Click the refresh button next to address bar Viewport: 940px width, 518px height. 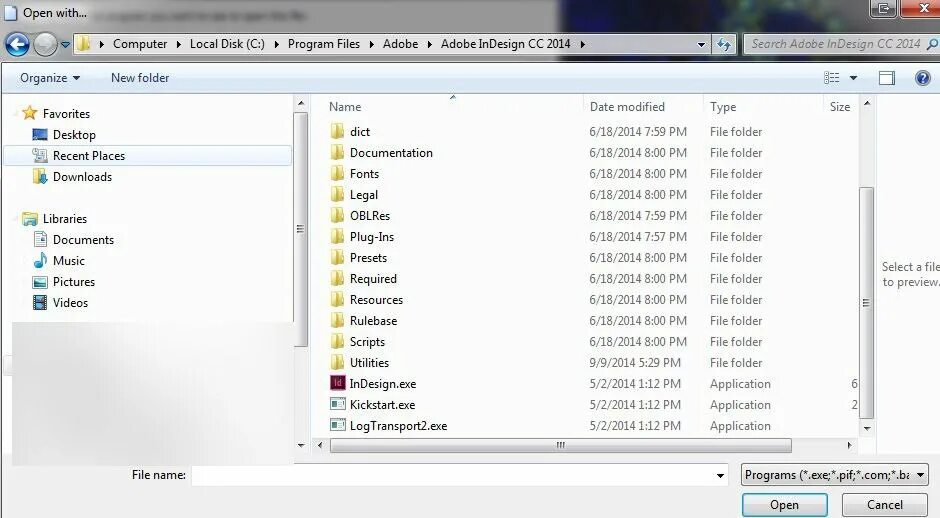click(x=724, y=44)
